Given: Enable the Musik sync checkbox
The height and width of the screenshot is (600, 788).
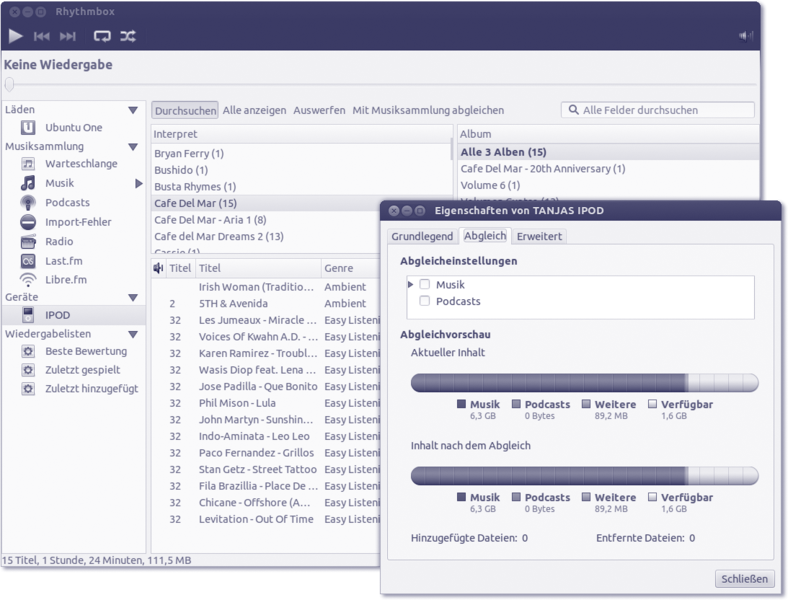Looking at the screenshot, I should point(425,285).
